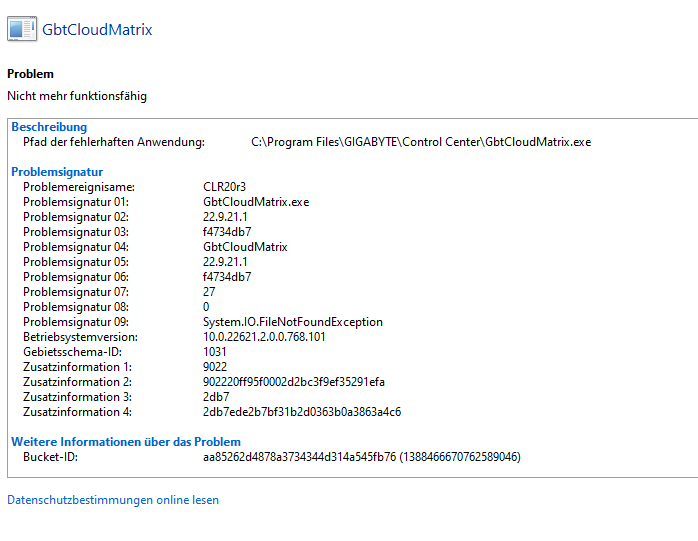Viewport: 698px width, 541px height.
Task: Select the Bucket-ID value aa85262d4878...
Action: [x=362, y=457]
